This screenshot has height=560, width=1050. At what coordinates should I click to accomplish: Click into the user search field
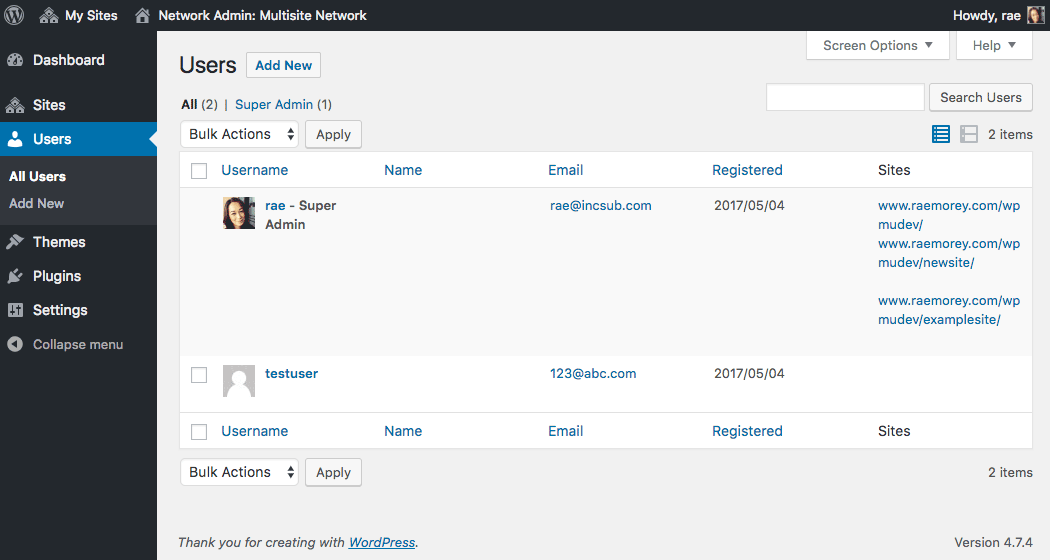click(x=845, y=97)
